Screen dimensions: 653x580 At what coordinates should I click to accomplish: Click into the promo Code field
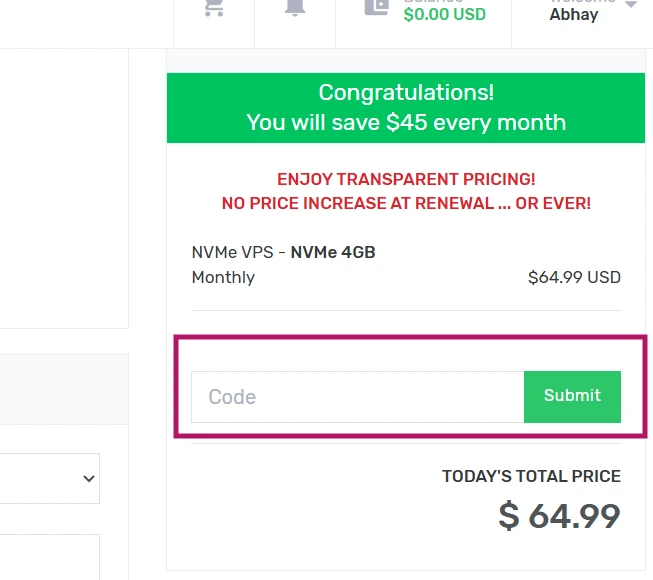click(x=357, y=397)
